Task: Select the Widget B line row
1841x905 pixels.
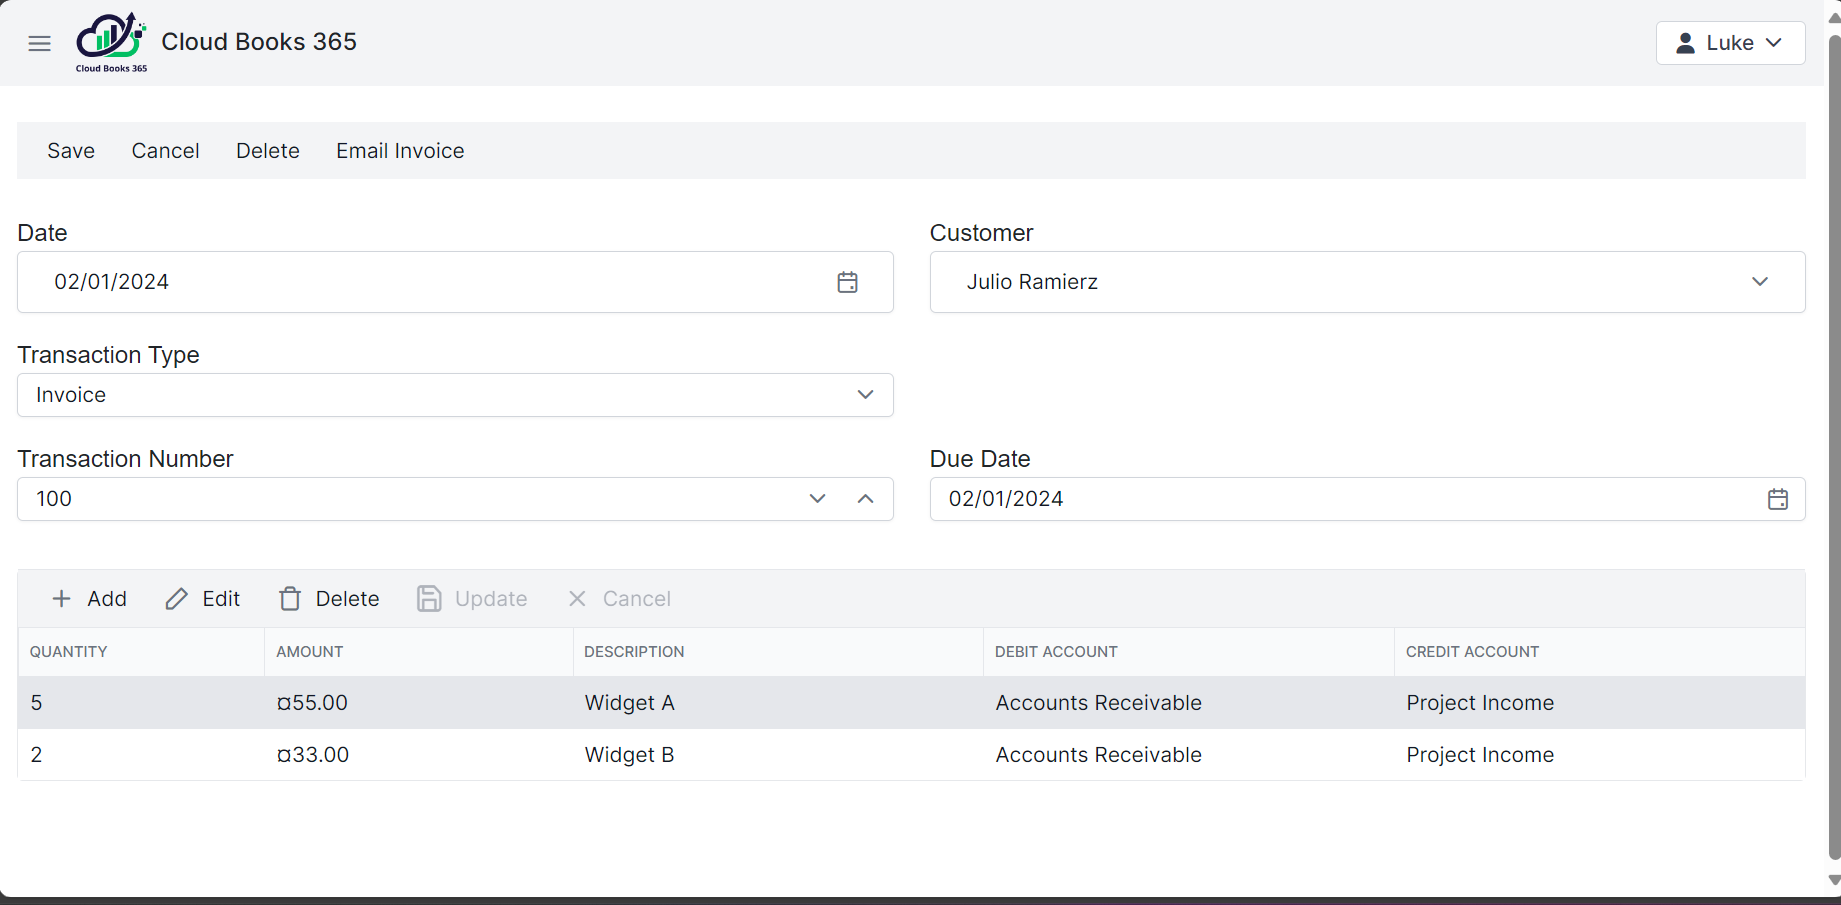Action: tap(629, 755)
